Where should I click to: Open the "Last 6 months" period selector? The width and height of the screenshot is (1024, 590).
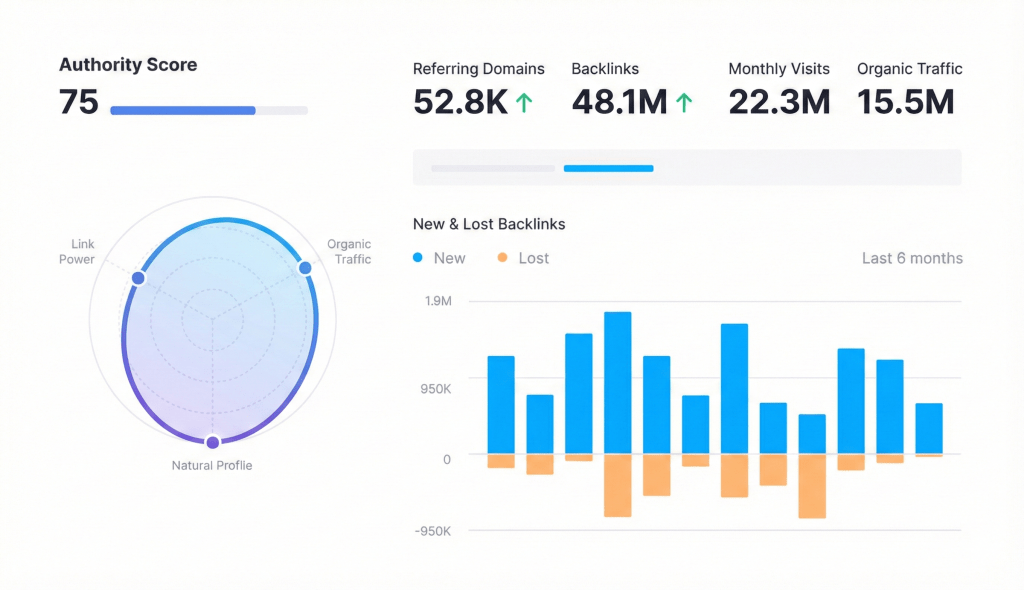[912, 258]
